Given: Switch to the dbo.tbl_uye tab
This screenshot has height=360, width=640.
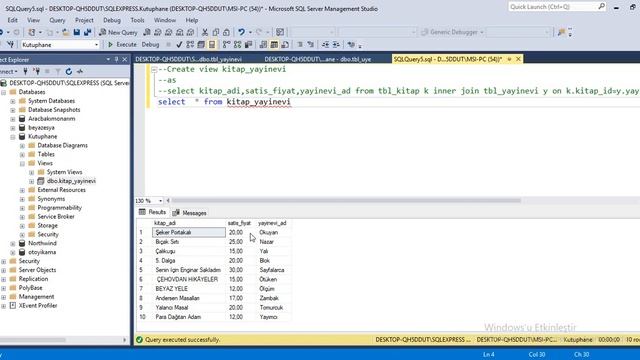Looking at the screenshot, I should [318, 59].
